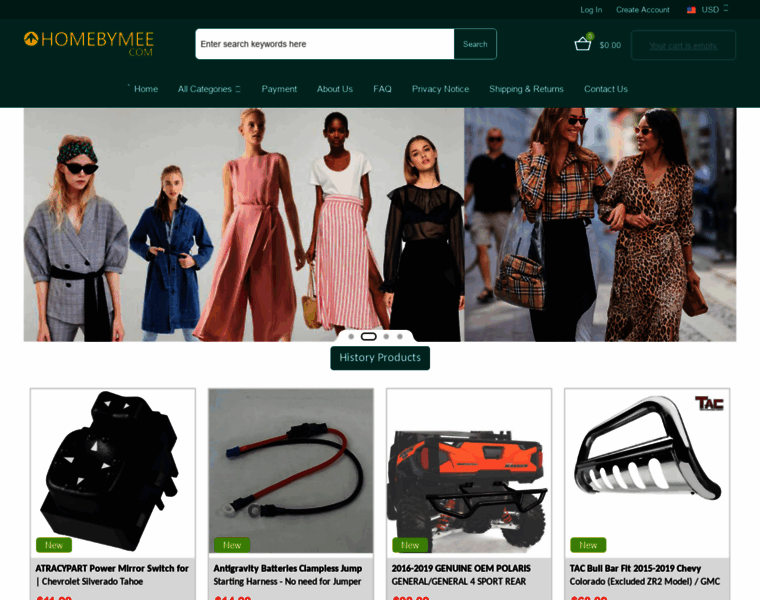Click the New badge on TAC bull bar
The width and height of the screenshot is (760, 600).
[588, 545]
